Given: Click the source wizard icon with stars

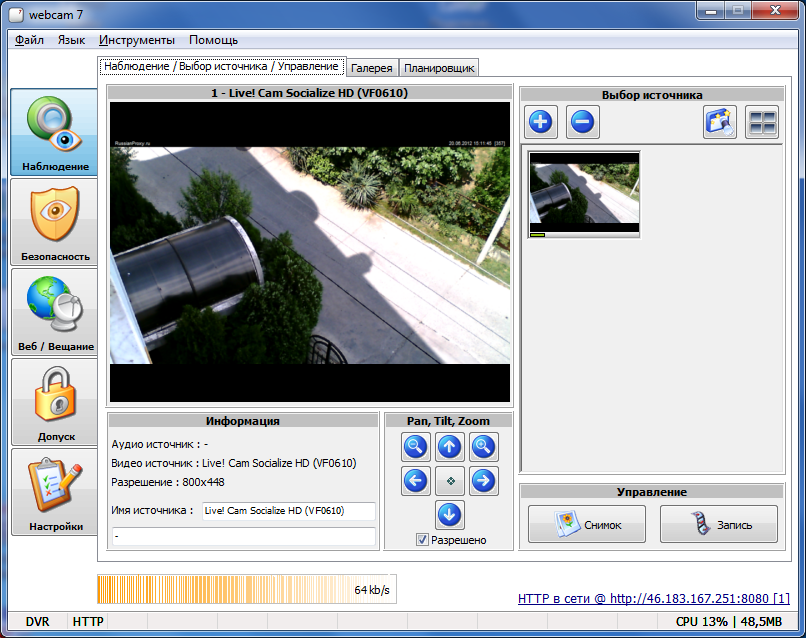Looking at the screenshot, I should coord(720,122).
